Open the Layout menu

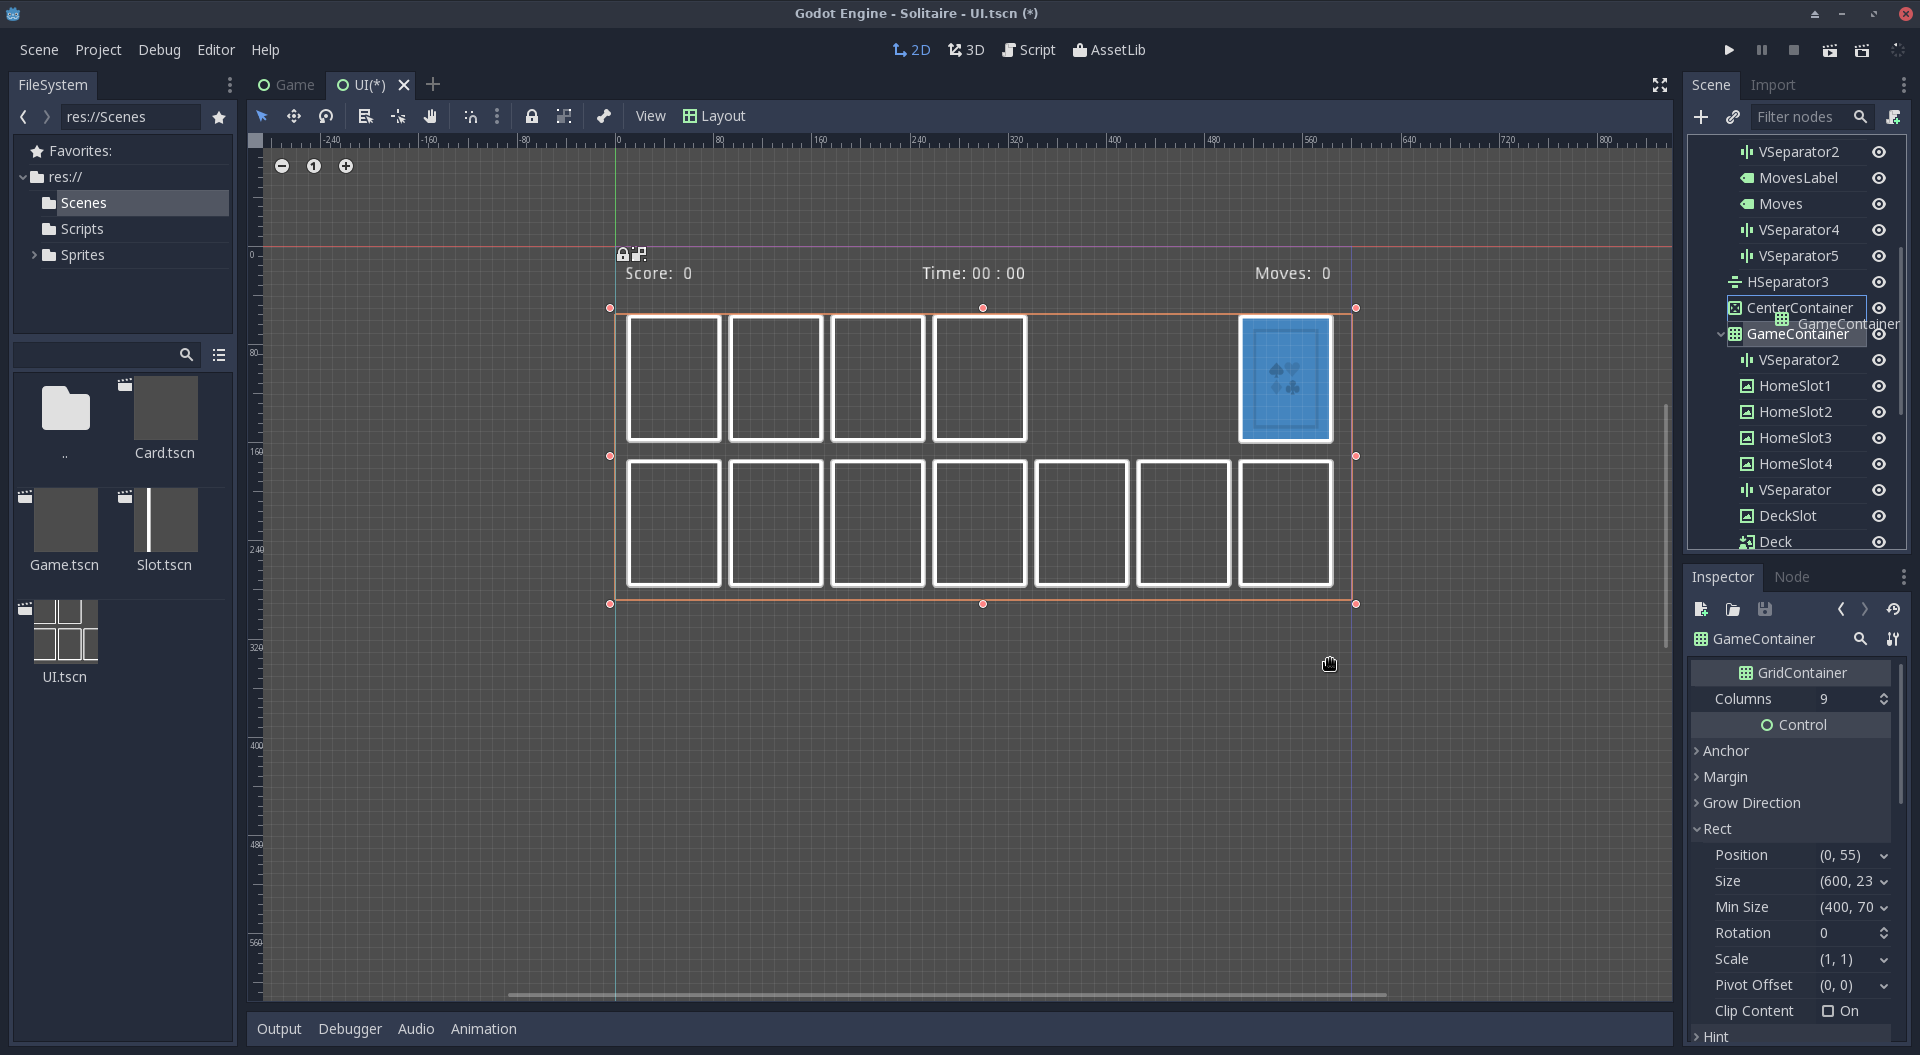[x=714, y=116]
